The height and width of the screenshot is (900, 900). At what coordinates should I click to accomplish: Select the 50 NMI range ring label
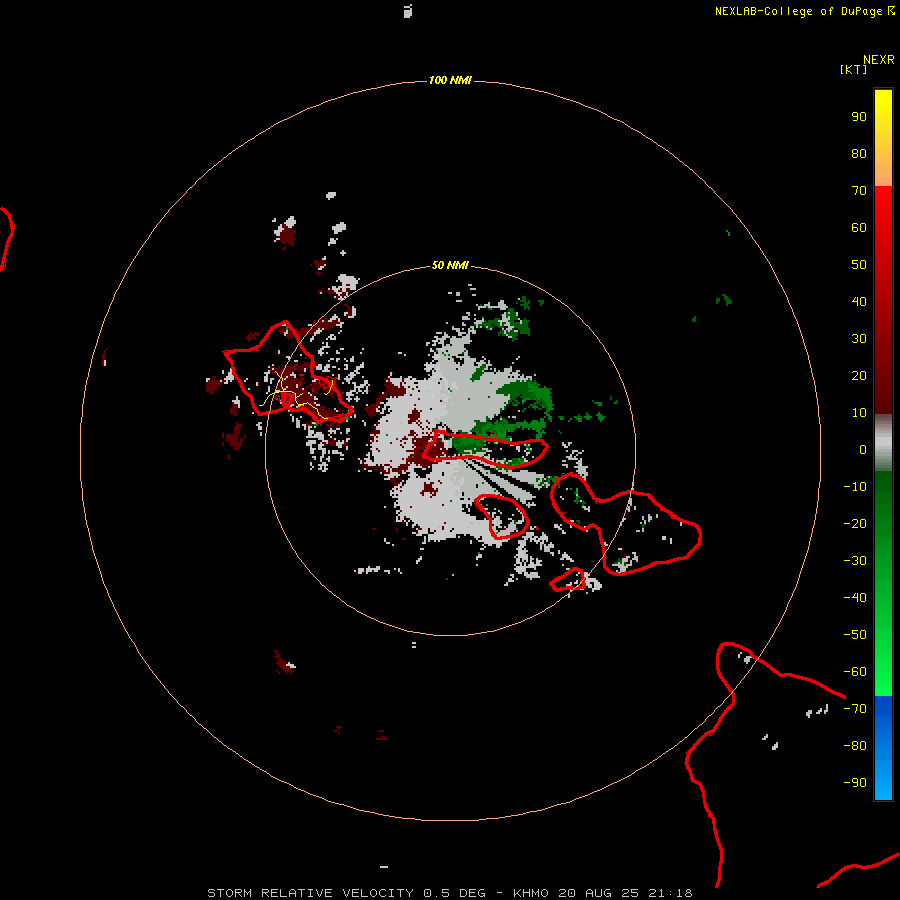pyautogui.click(x=450, y=265)
